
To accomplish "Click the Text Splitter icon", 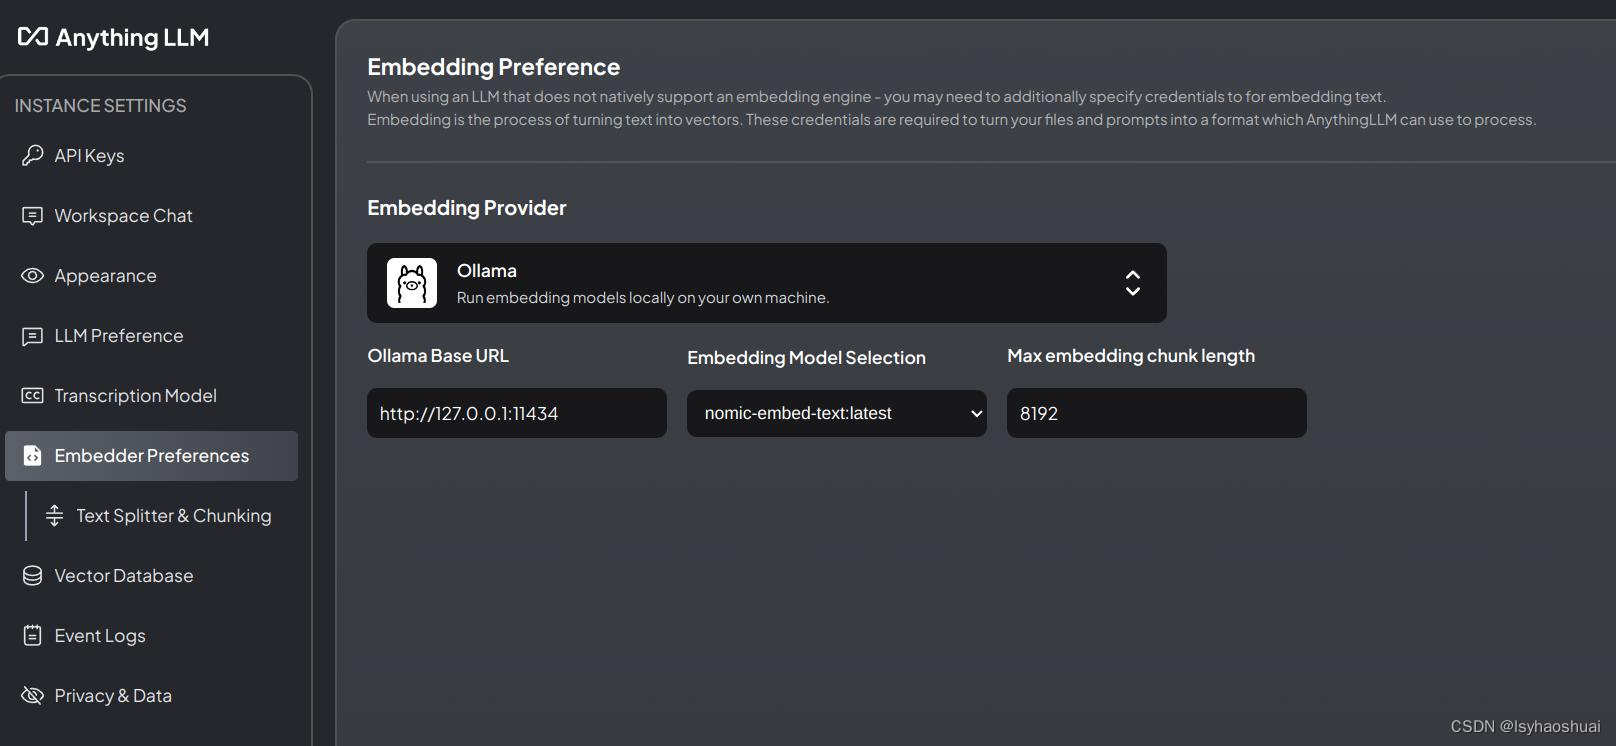I will click(x=55, y=515).
